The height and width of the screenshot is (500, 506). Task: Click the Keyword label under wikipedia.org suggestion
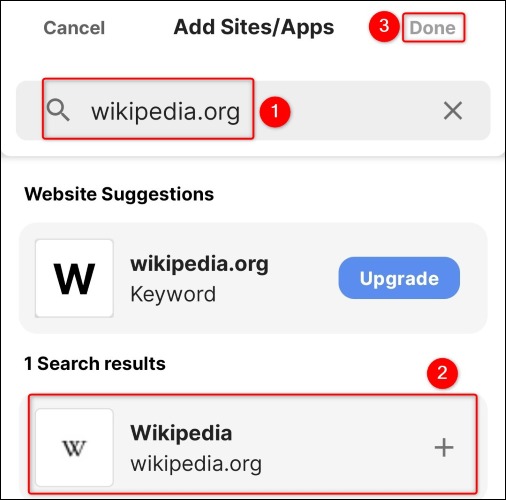tap(173, 294)
